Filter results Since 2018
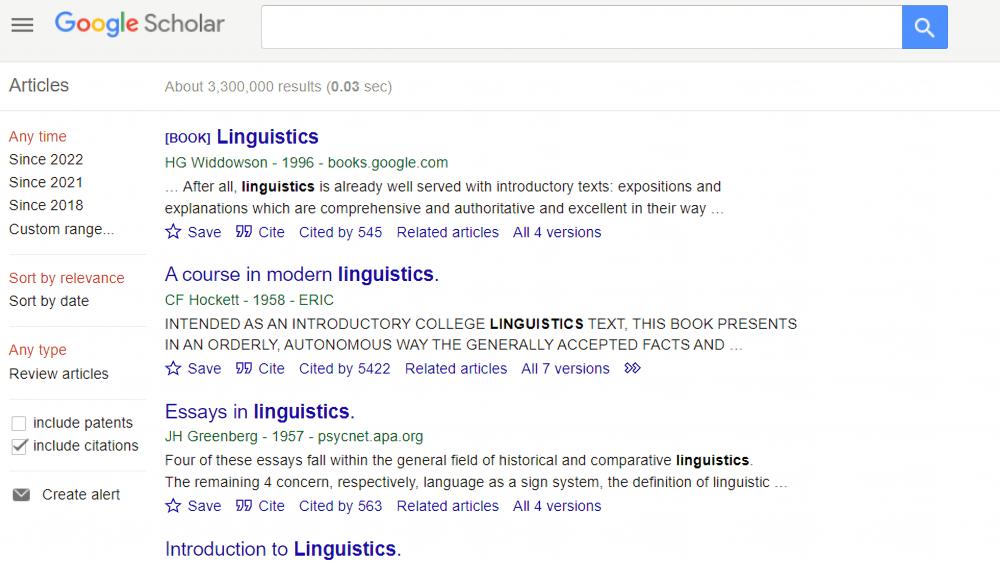This screenshot has width=1000, height=562. [x=46, y=205]
